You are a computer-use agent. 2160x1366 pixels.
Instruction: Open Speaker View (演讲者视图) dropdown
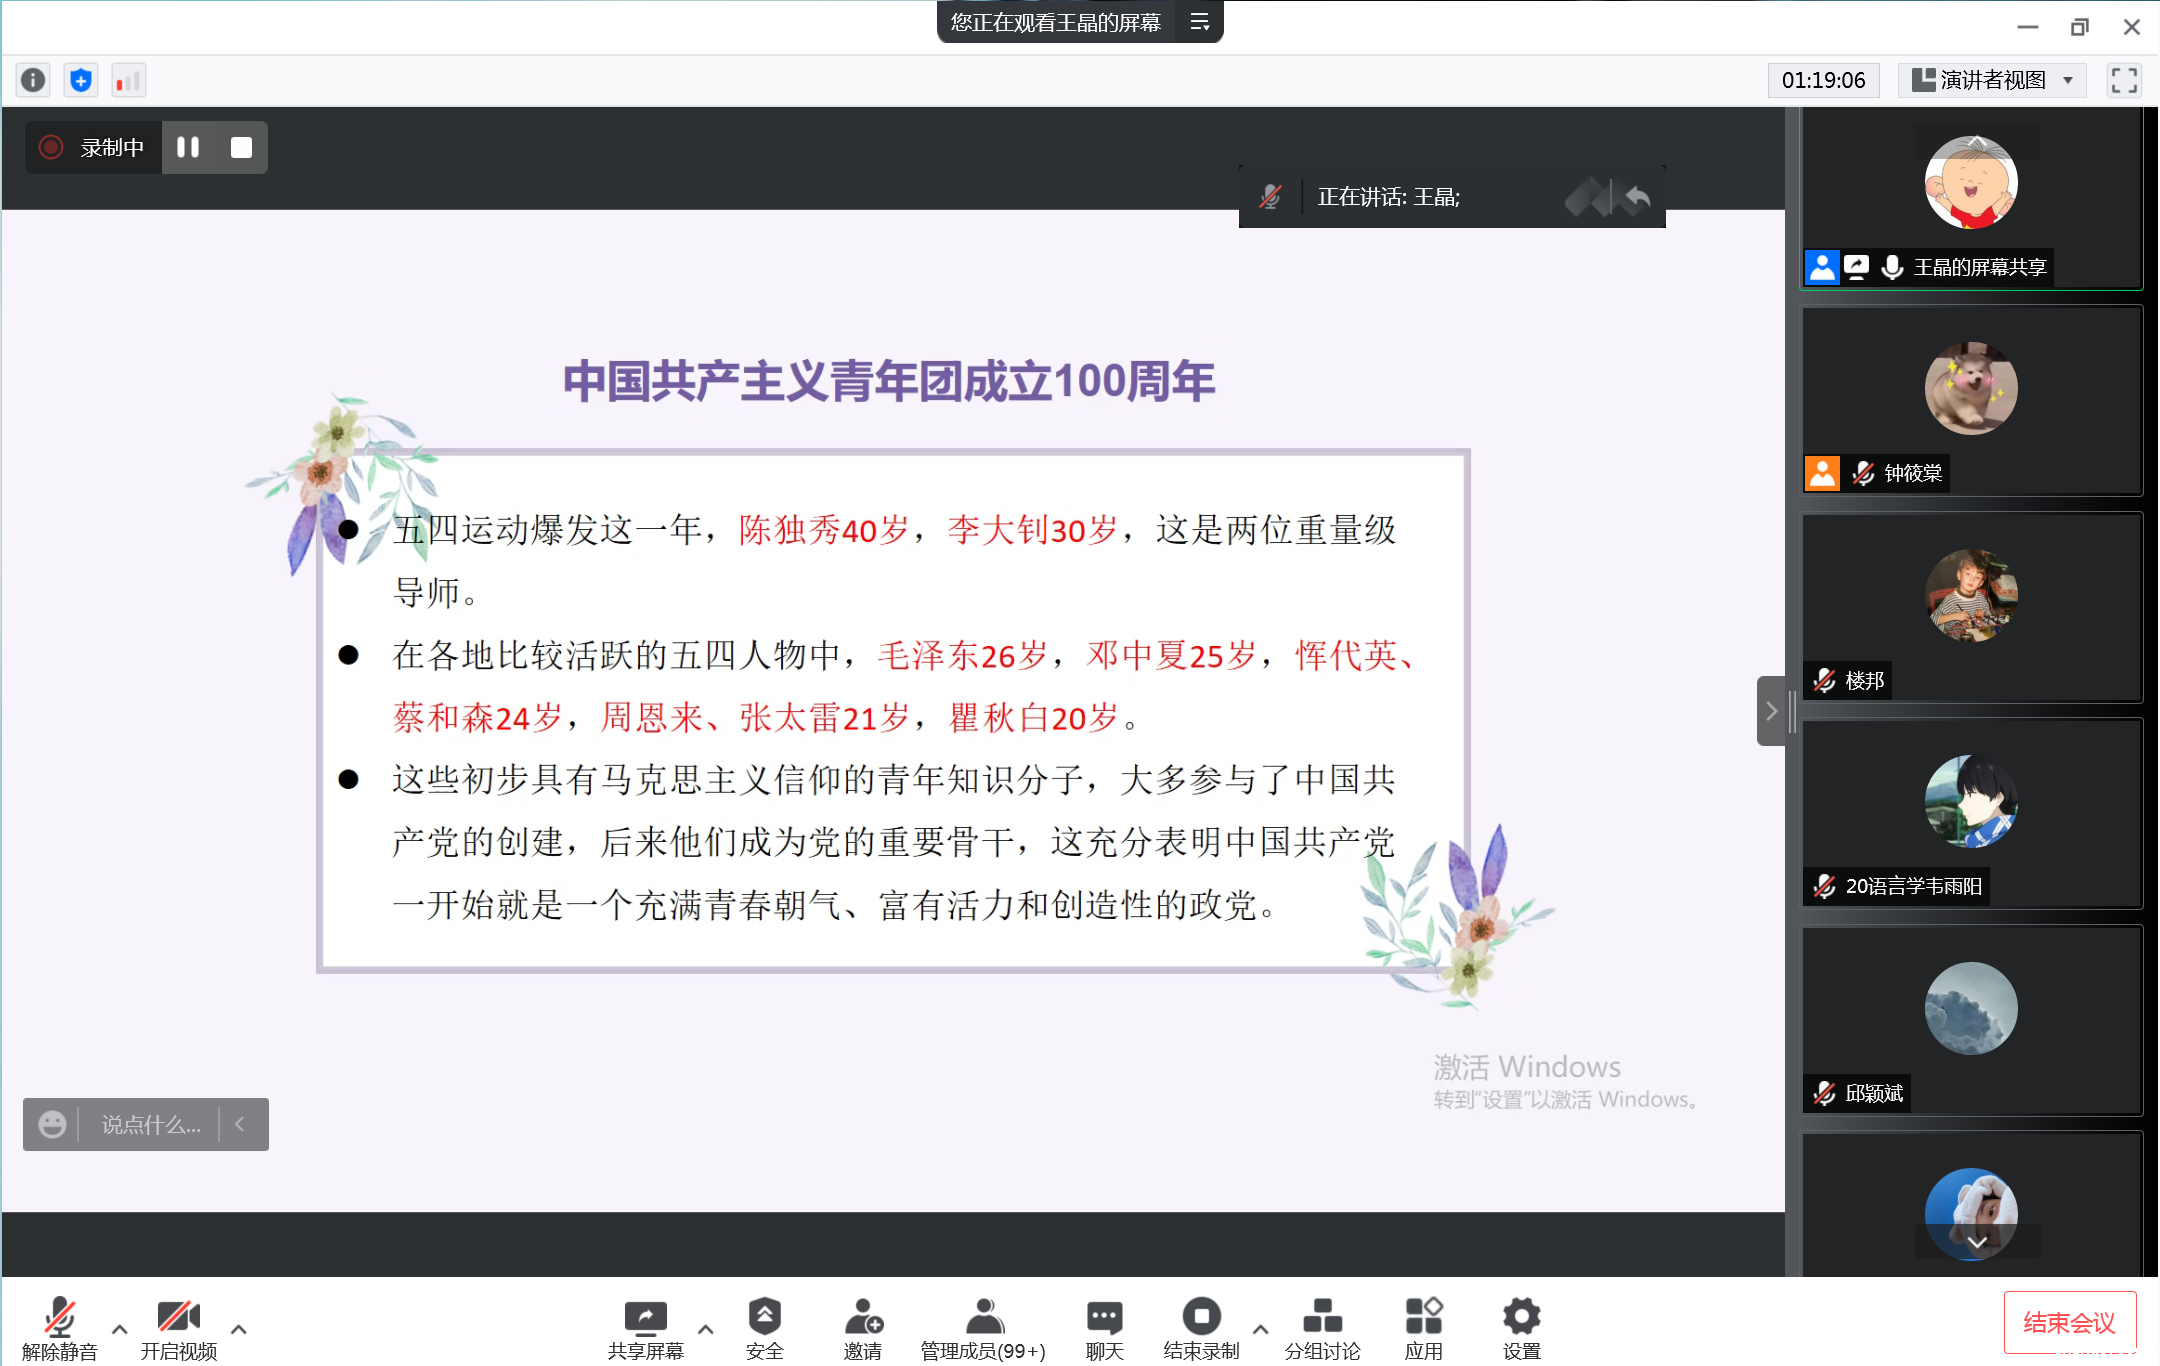pos(1992,80)
